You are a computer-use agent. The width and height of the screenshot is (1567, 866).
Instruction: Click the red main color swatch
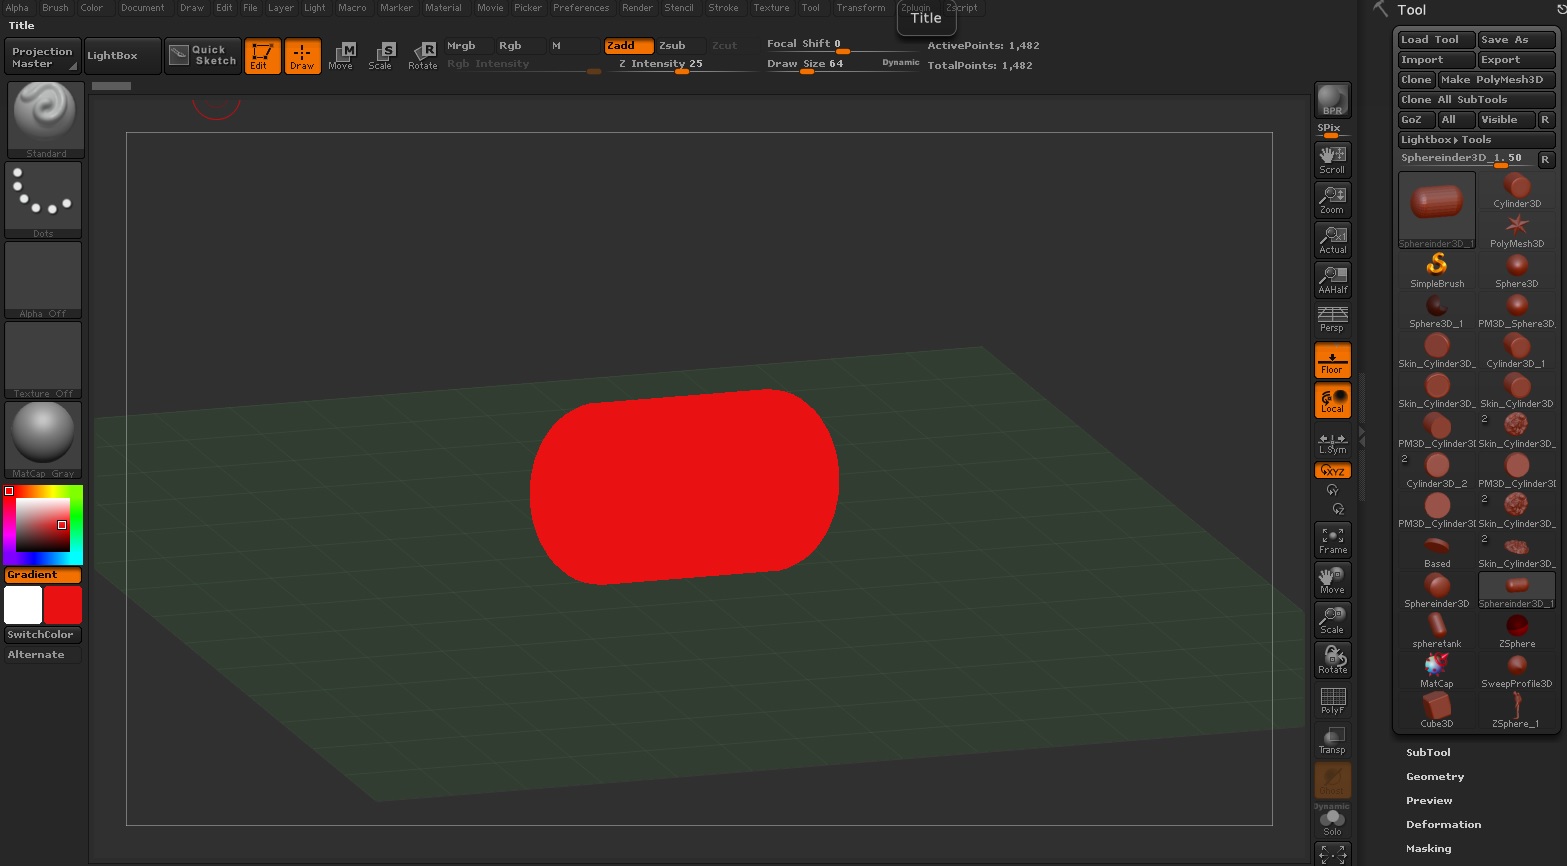63,605
